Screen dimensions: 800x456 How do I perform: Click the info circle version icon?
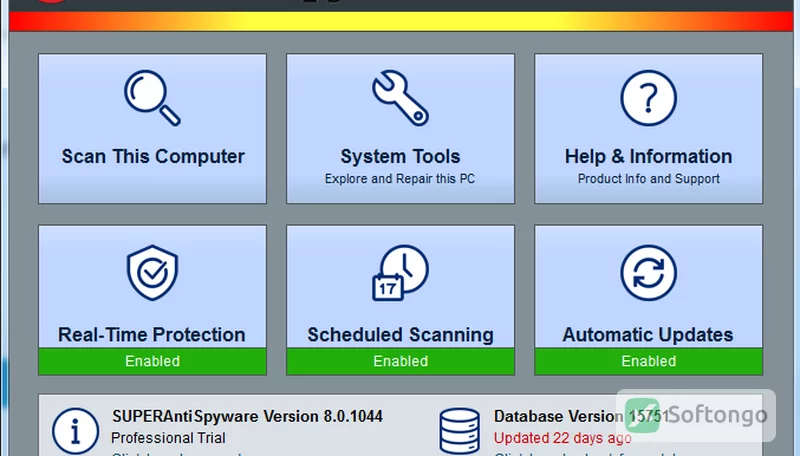(76, 432)
